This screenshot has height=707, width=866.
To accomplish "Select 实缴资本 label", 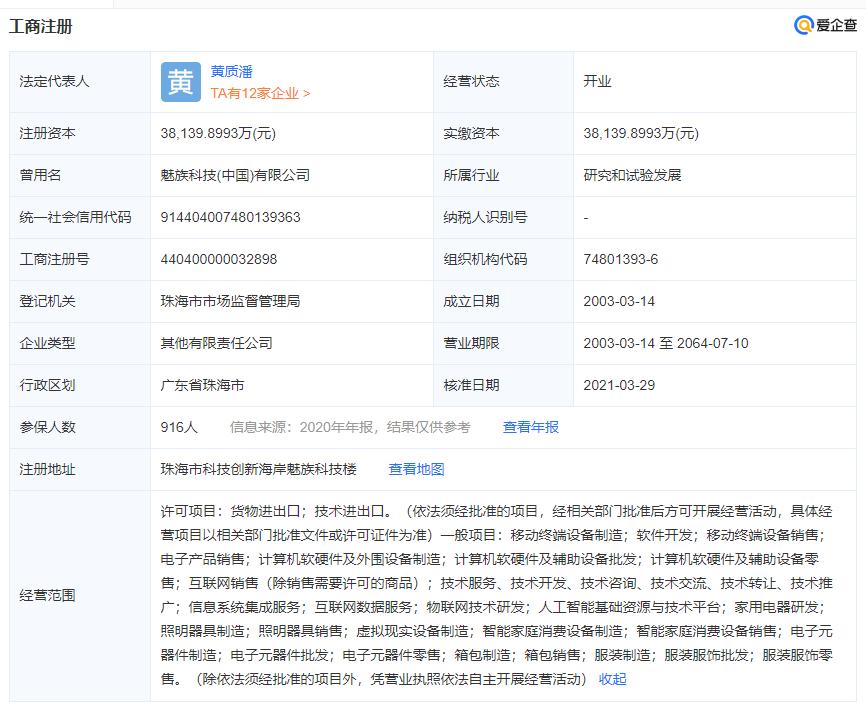I will 471,133.
